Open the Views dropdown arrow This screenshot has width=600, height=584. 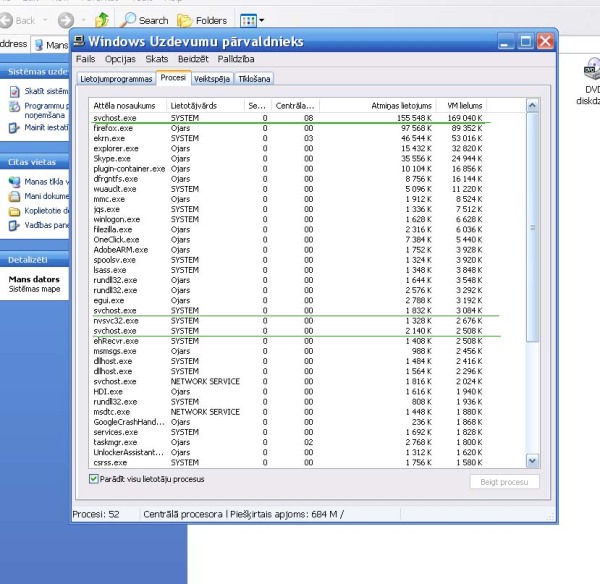coord(261,20)
